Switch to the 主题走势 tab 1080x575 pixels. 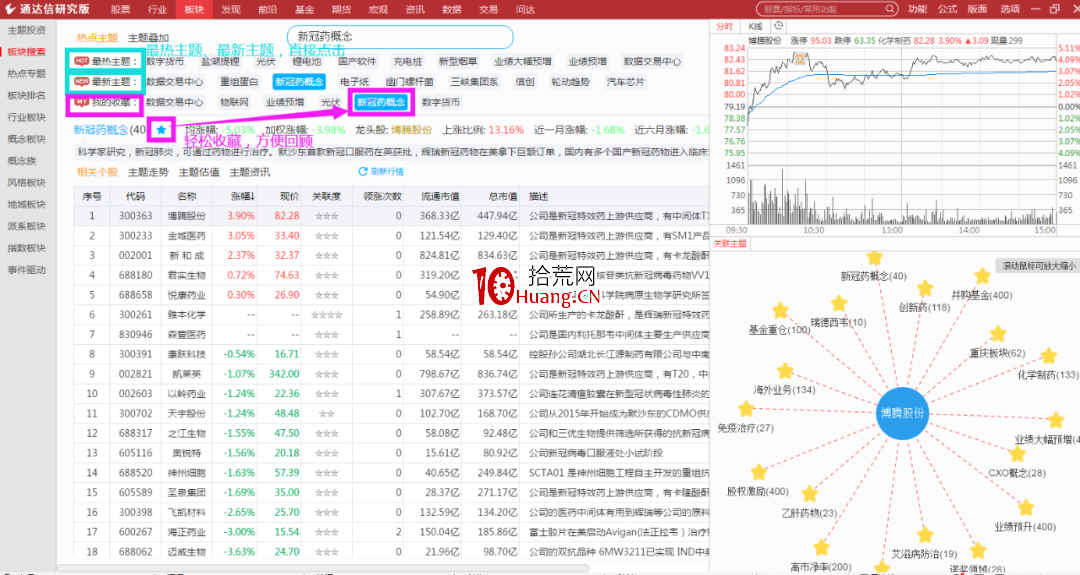[x=148, y=172]
